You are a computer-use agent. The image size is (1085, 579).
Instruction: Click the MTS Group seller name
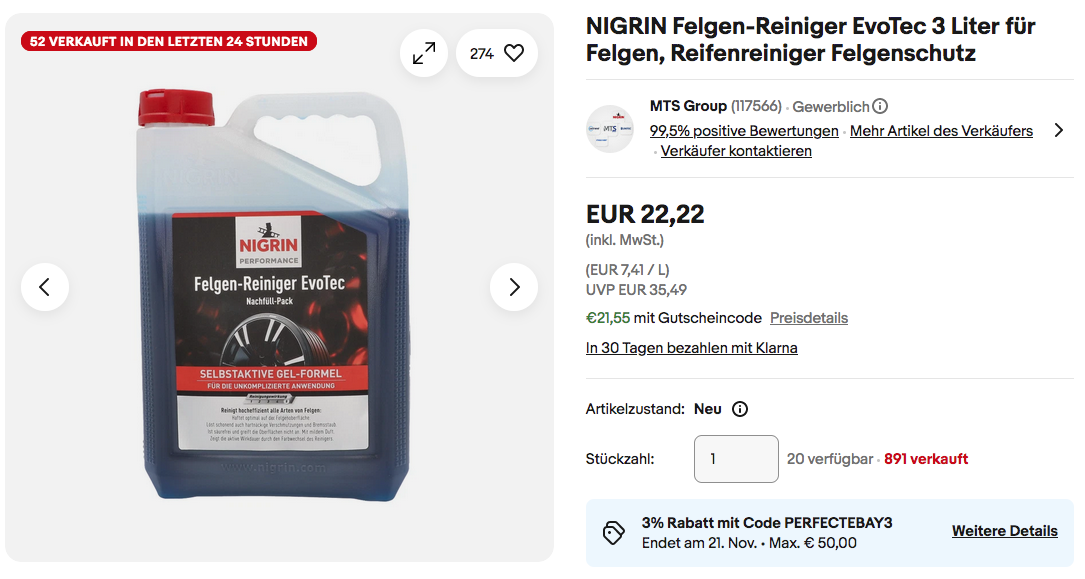coord(688,106)
